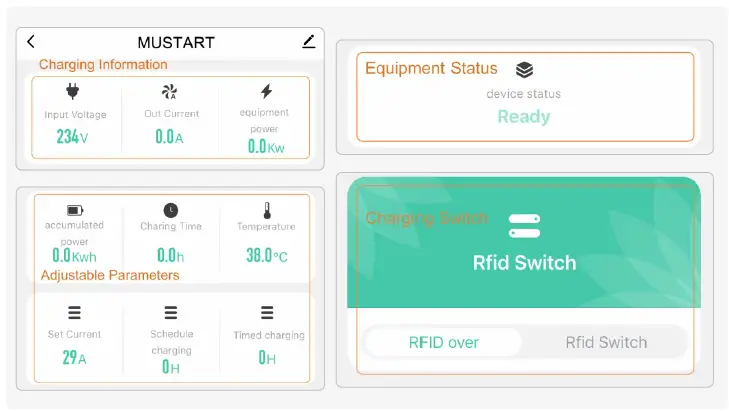Screen dimensions: 729x411
Task: Click the accumulated power label
Action: tap(74, 233)
